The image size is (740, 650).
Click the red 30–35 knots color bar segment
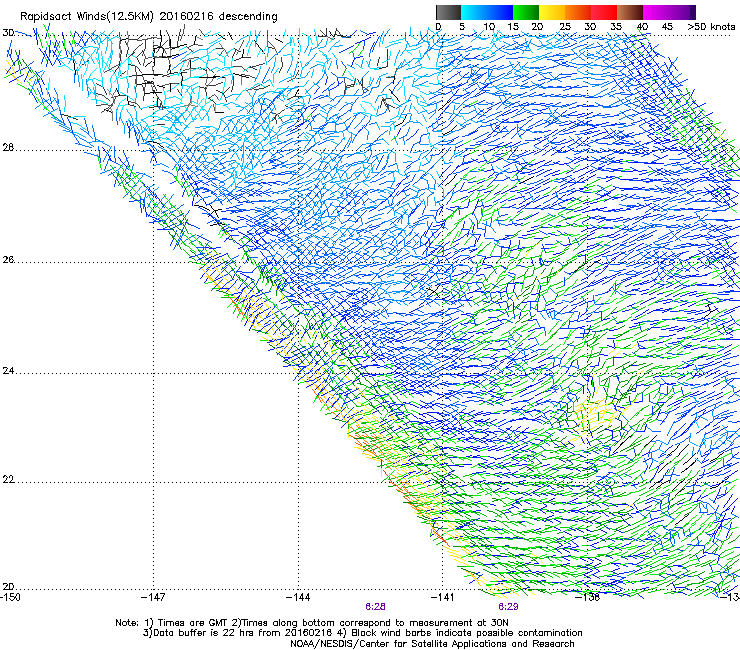coord(604,12)
